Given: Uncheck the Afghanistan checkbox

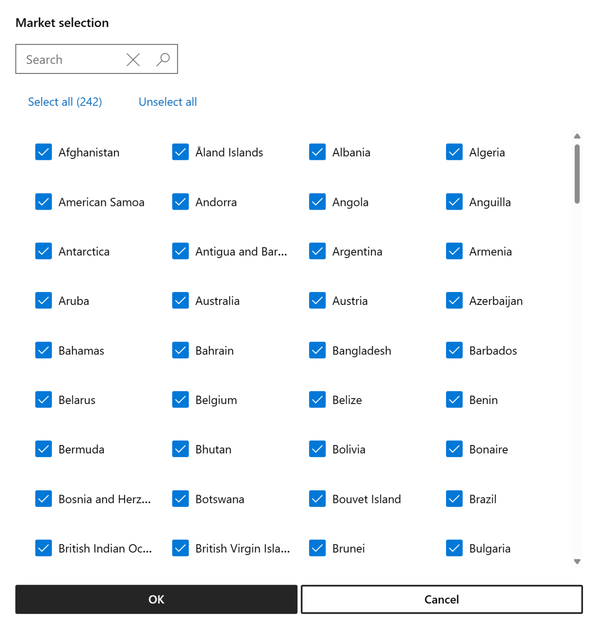Looking at the screenshot, I should click(x=43, y=152).
